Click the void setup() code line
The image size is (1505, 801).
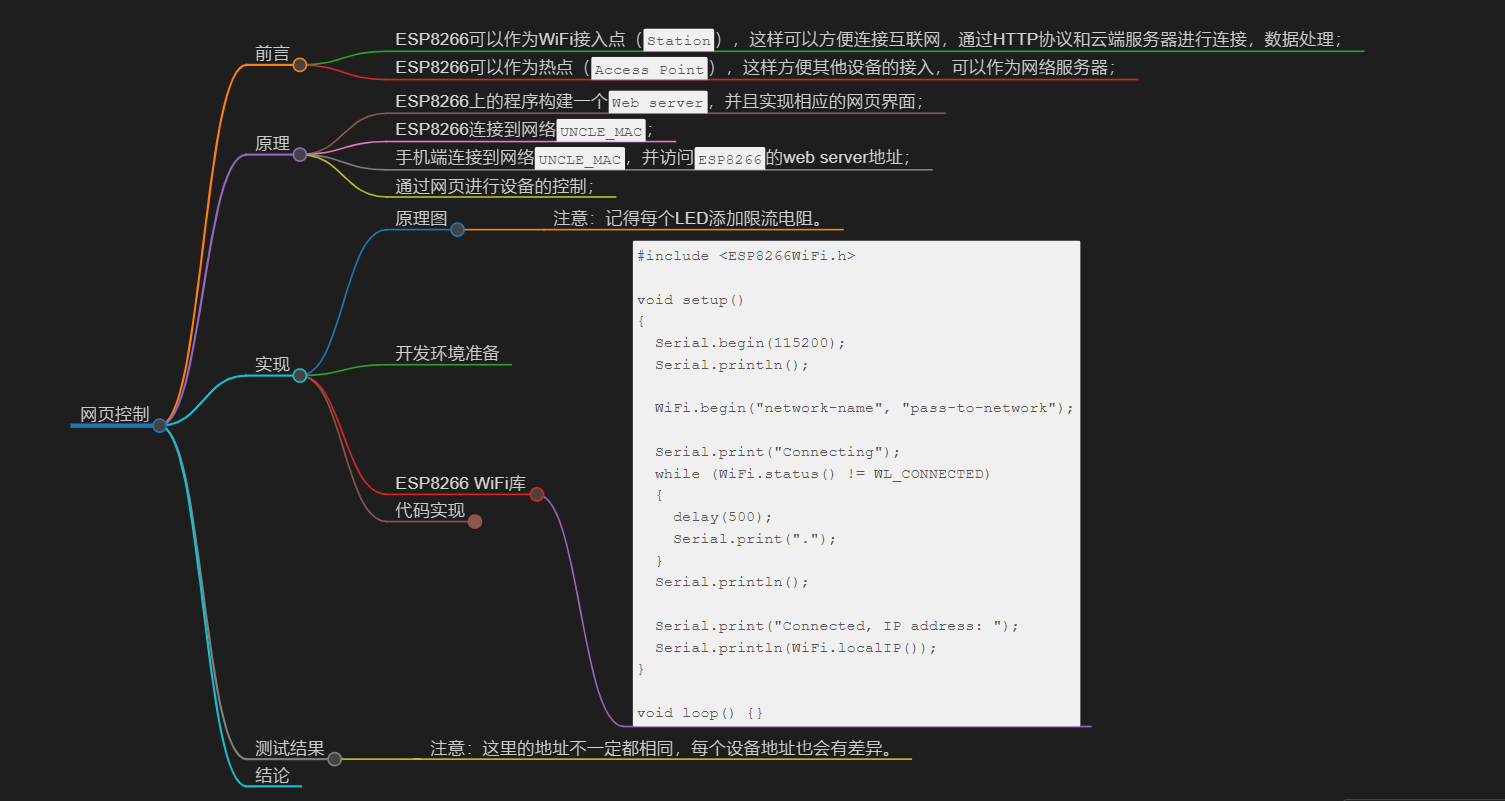[x=691, y=300]
